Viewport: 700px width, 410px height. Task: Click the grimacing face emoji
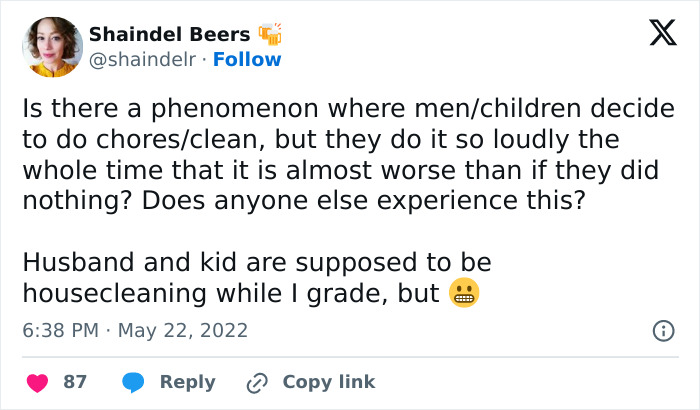pyautogui.click(x=464, y=293)
